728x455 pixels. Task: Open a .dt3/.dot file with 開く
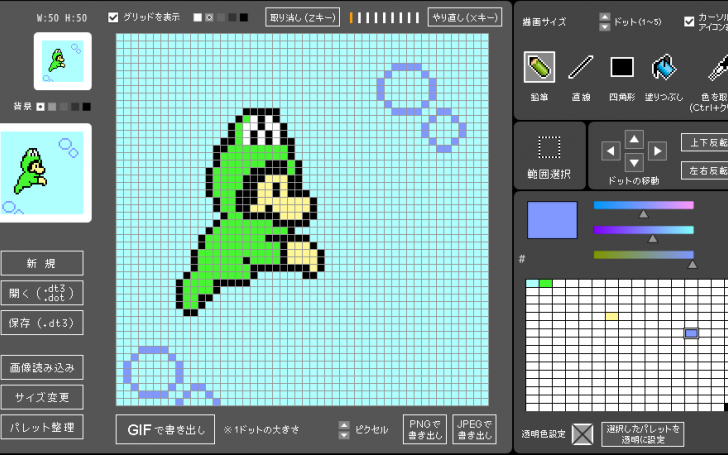pos(42,293)
